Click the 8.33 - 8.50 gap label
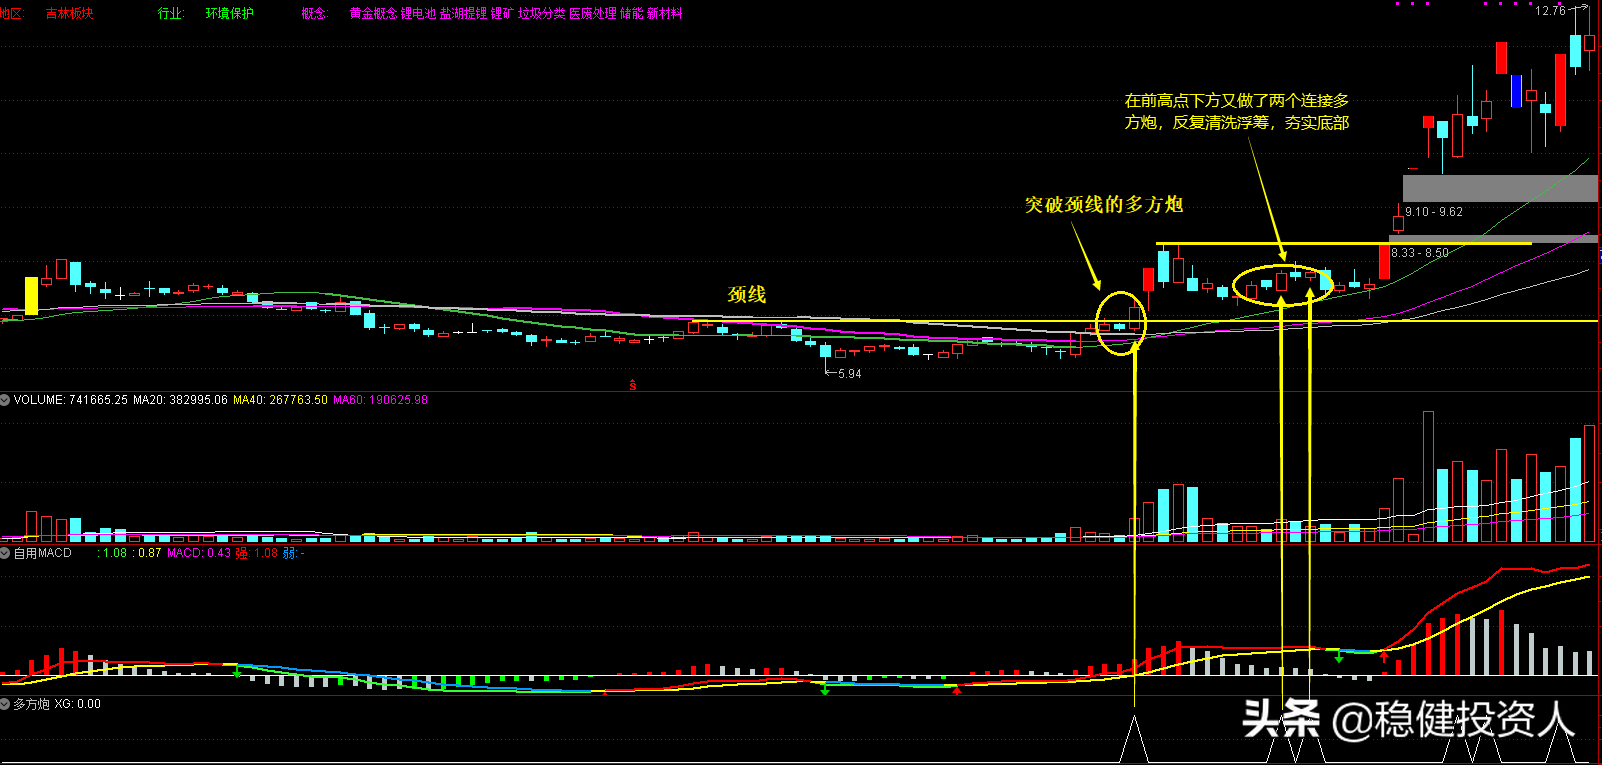 [x=1420, y=253]
